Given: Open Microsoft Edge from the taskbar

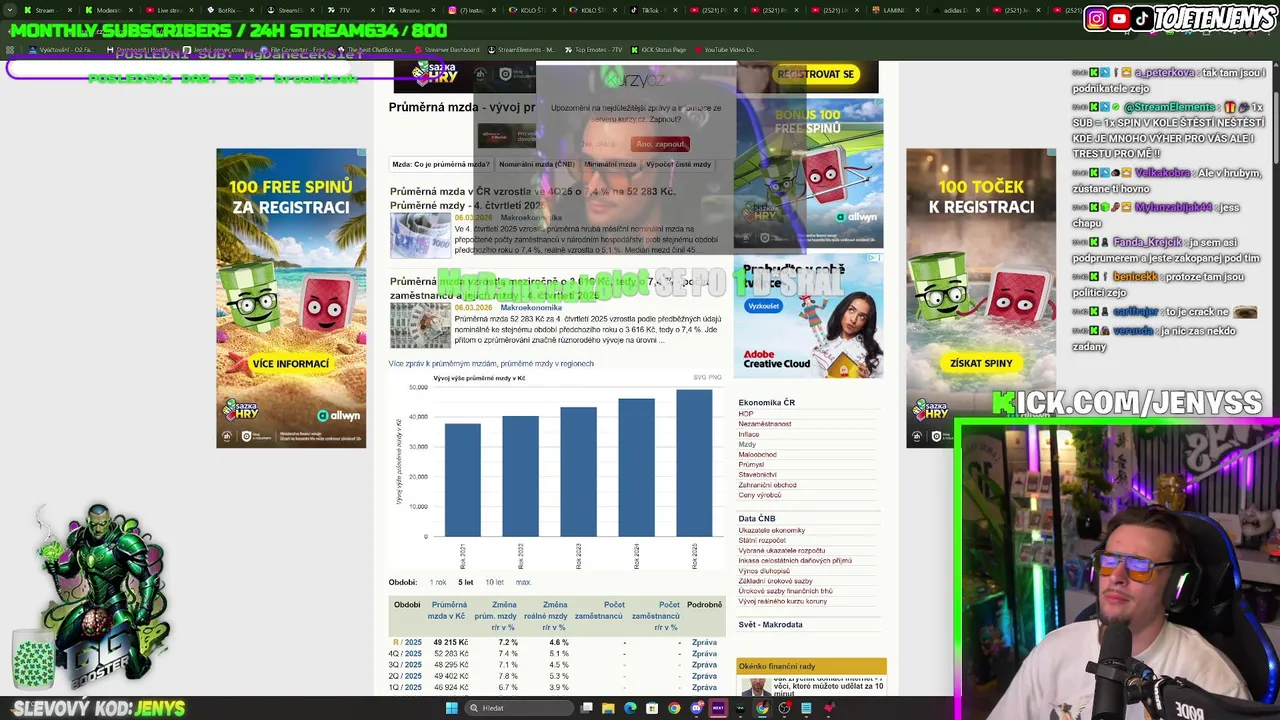Looking at the screenshot, I should (630, 708).
